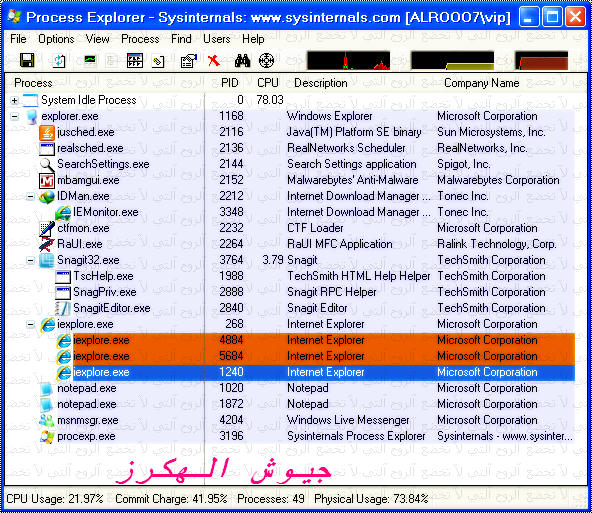The image size is (592, 513).
Task: Toggle the lower pane view toolbar icon
Action: 135,60
